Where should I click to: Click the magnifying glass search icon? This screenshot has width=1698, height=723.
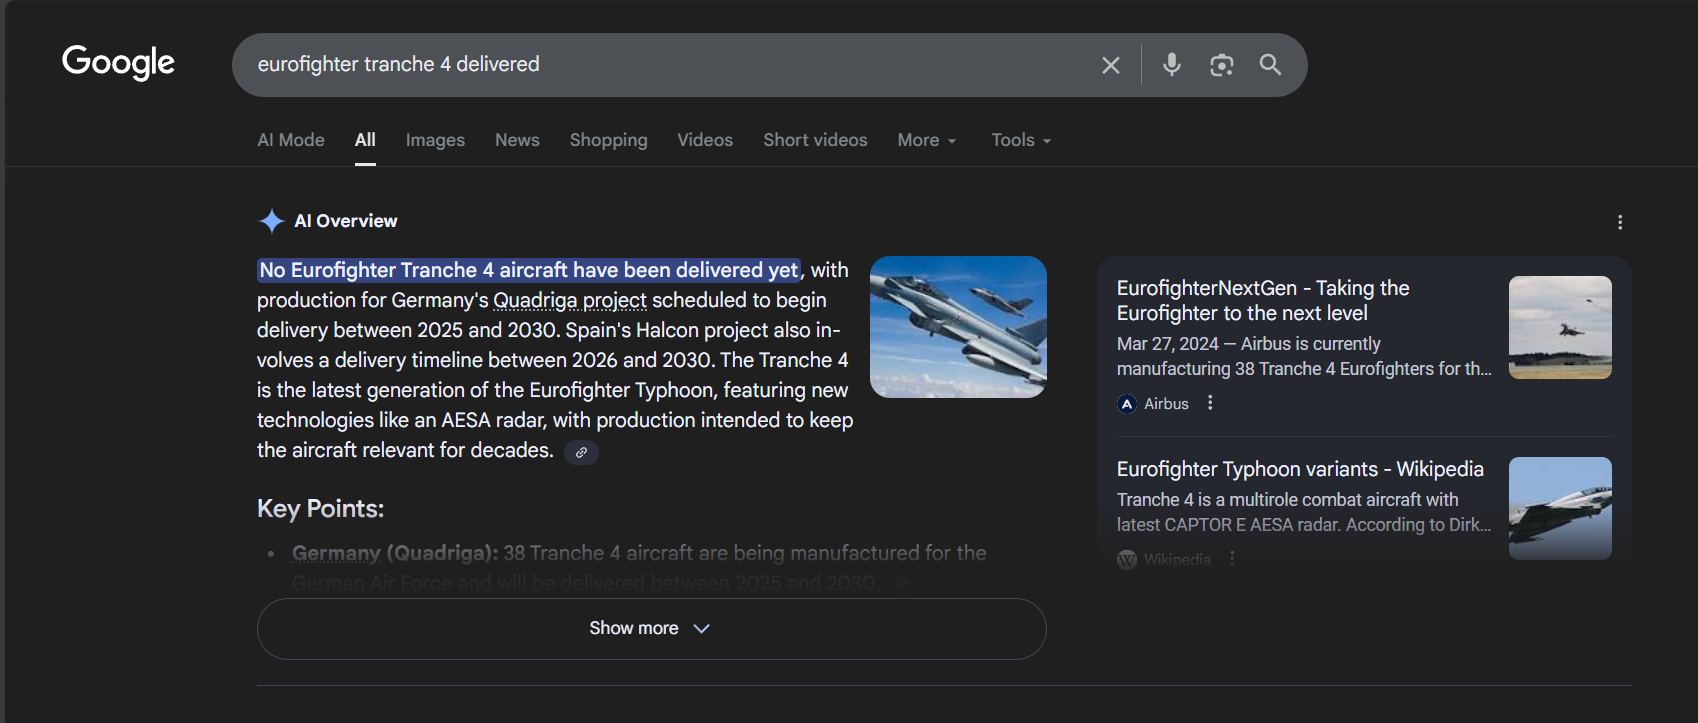click(1270, 65)
